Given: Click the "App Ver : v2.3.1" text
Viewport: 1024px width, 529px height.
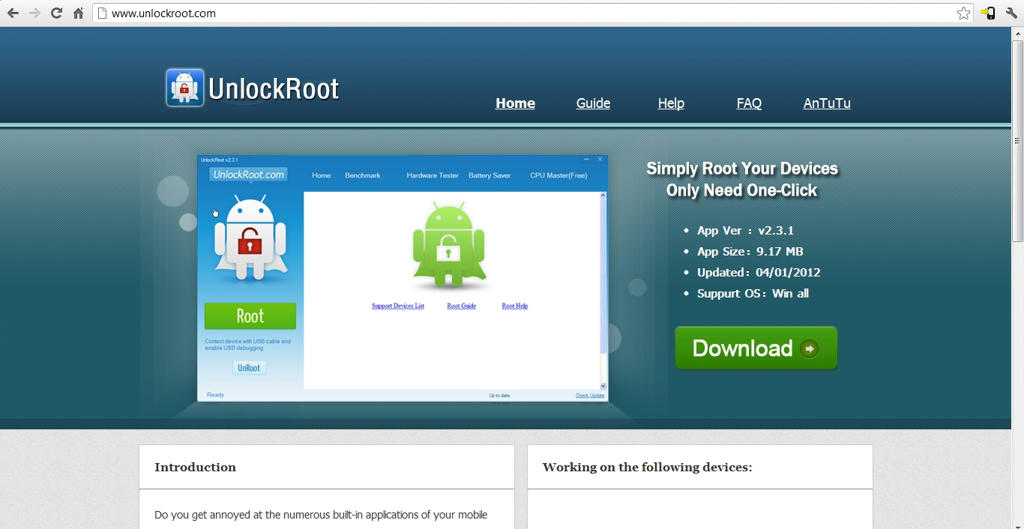Looking at the screenshot, I should [745, 231].
